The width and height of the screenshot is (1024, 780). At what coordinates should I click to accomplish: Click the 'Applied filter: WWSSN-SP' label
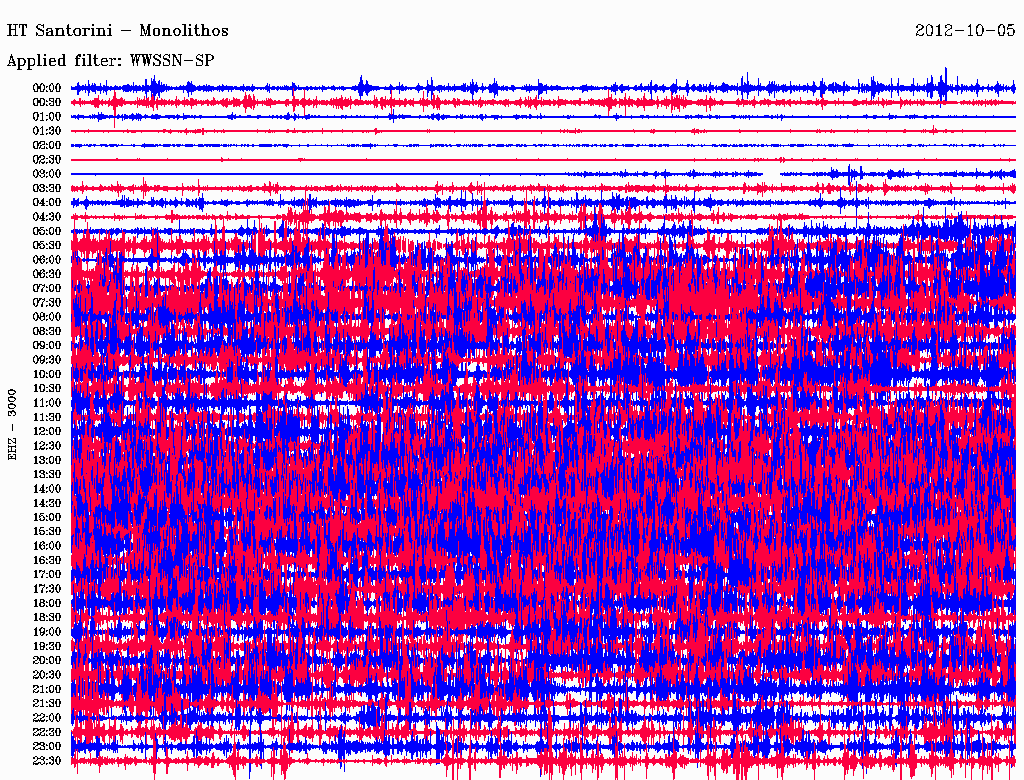tap(110, 61)
